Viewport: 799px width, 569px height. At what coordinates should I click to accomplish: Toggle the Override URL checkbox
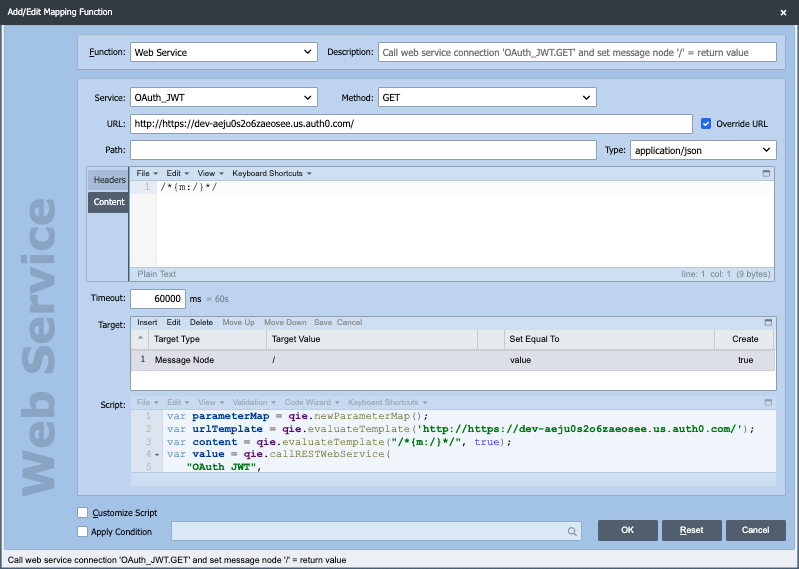click(x=706, y=124)
